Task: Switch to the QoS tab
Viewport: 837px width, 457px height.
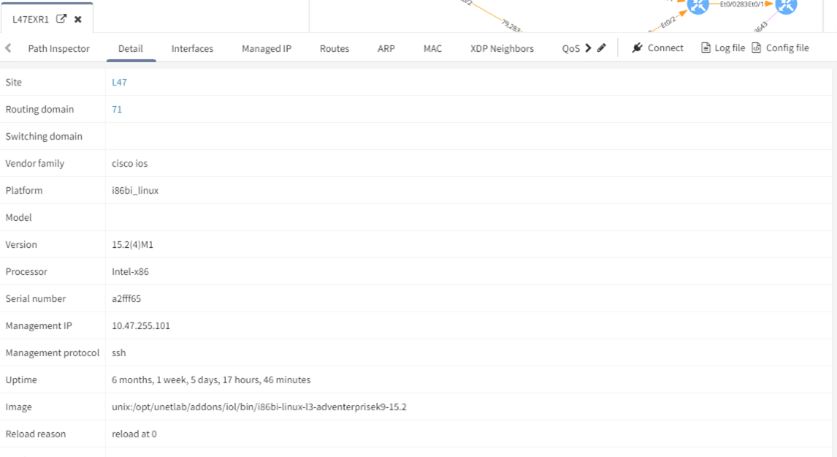Action: (570, 48)
